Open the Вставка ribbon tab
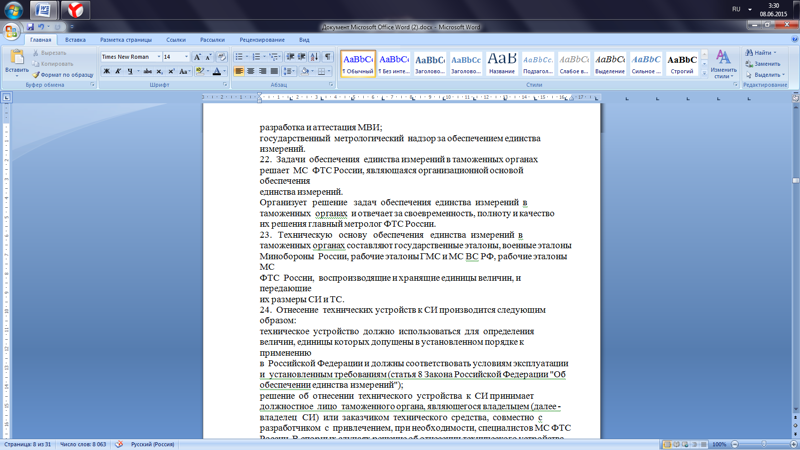This screenshot has width=800, height=450. pyautogui.click(x=76, y=40)
